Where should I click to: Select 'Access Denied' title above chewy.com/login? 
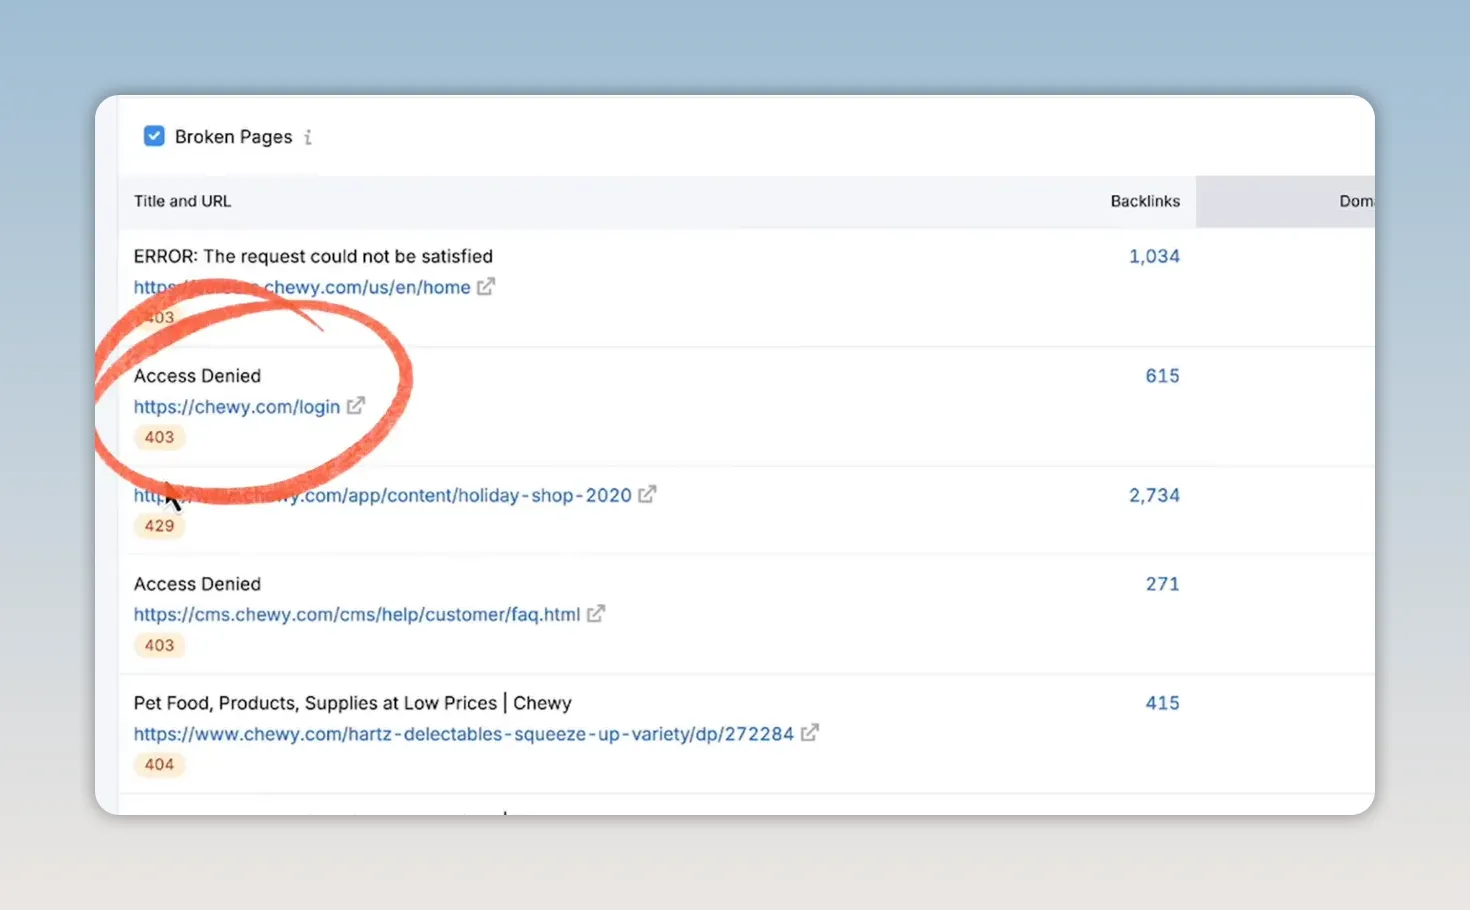click(x=197, y=376)
